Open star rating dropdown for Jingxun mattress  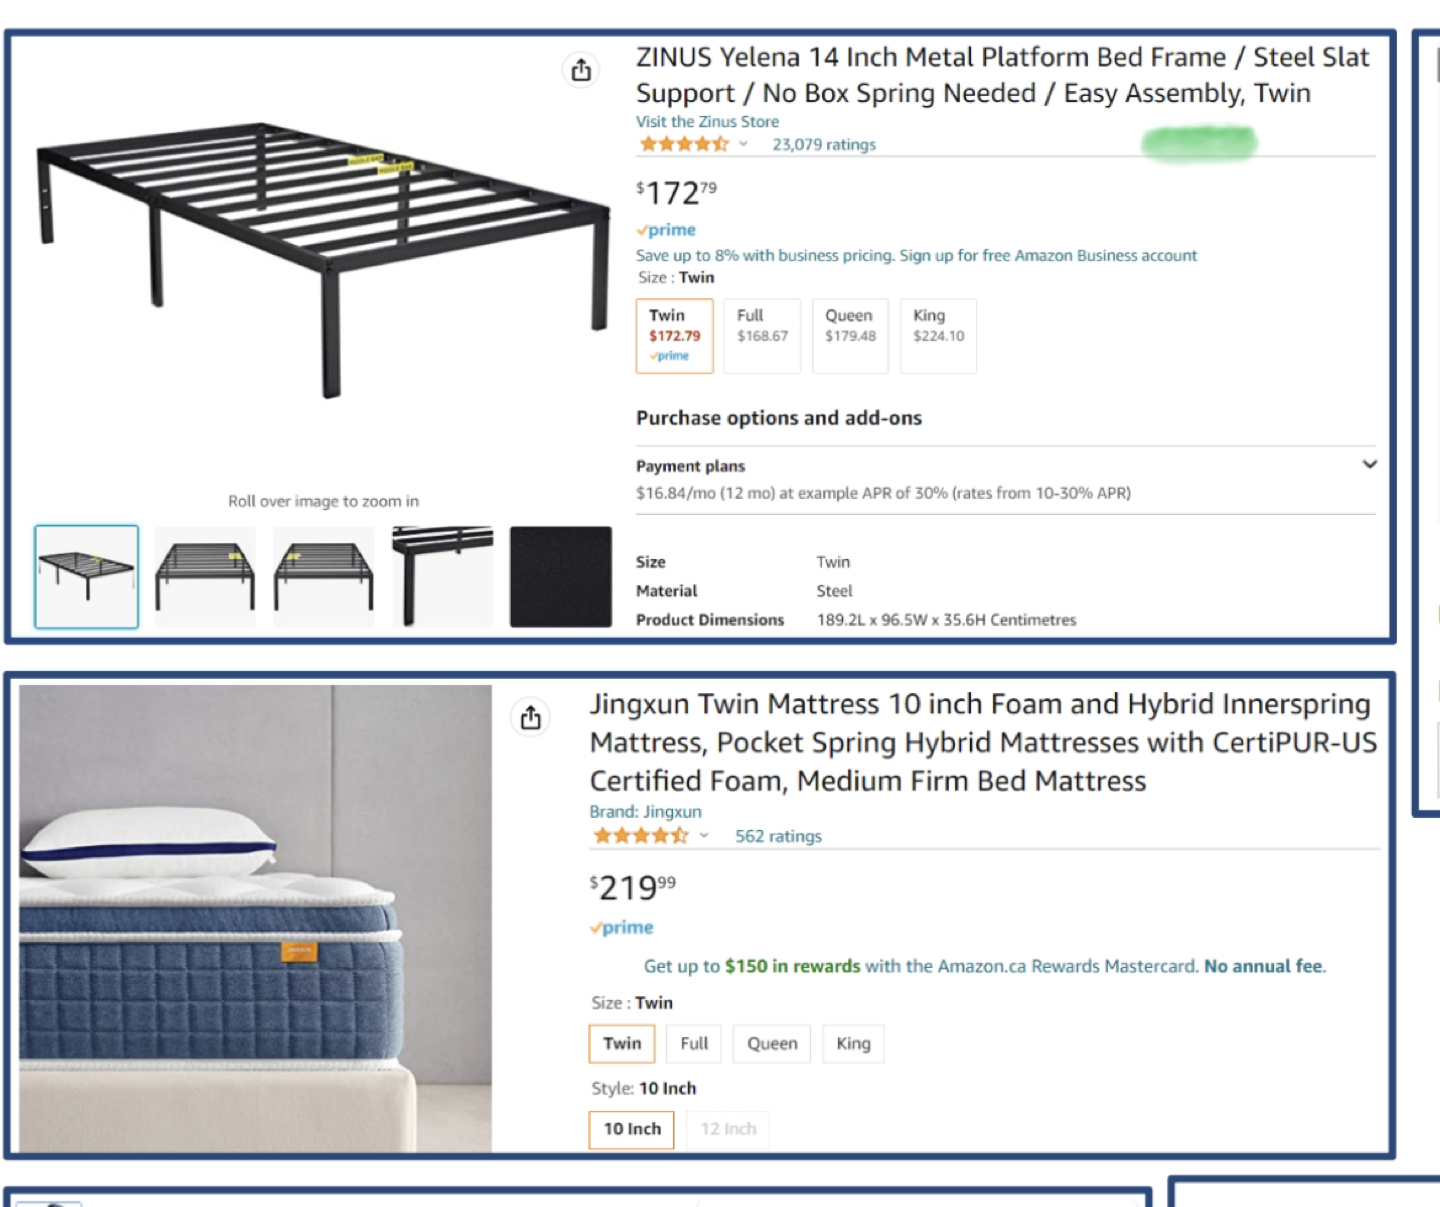(x=704, y=836)
